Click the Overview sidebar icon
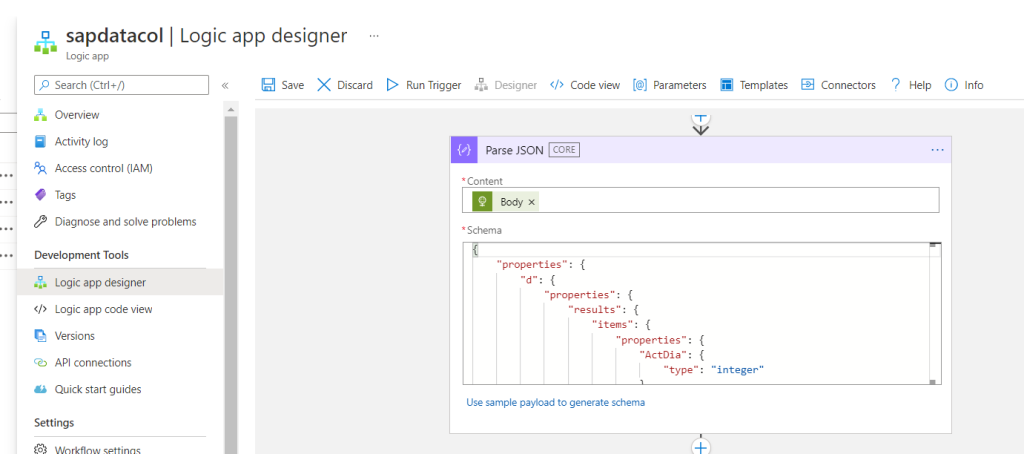 pyautogui.click(x=40, y=115)
